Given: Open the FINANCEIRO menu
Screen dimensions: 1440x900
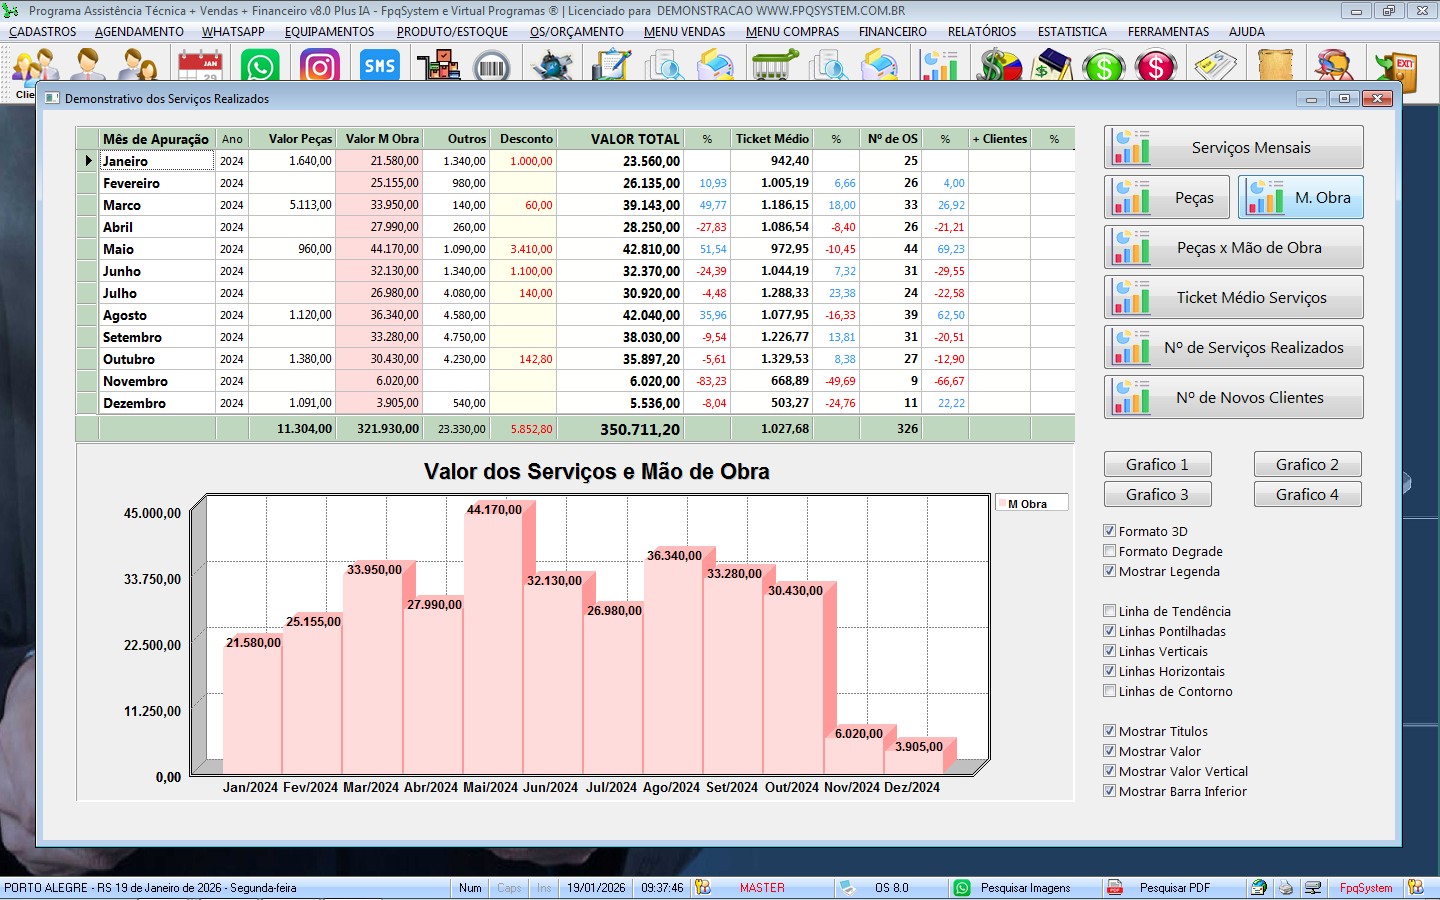Looking at the screenshot, I should (x=892, y=32).
